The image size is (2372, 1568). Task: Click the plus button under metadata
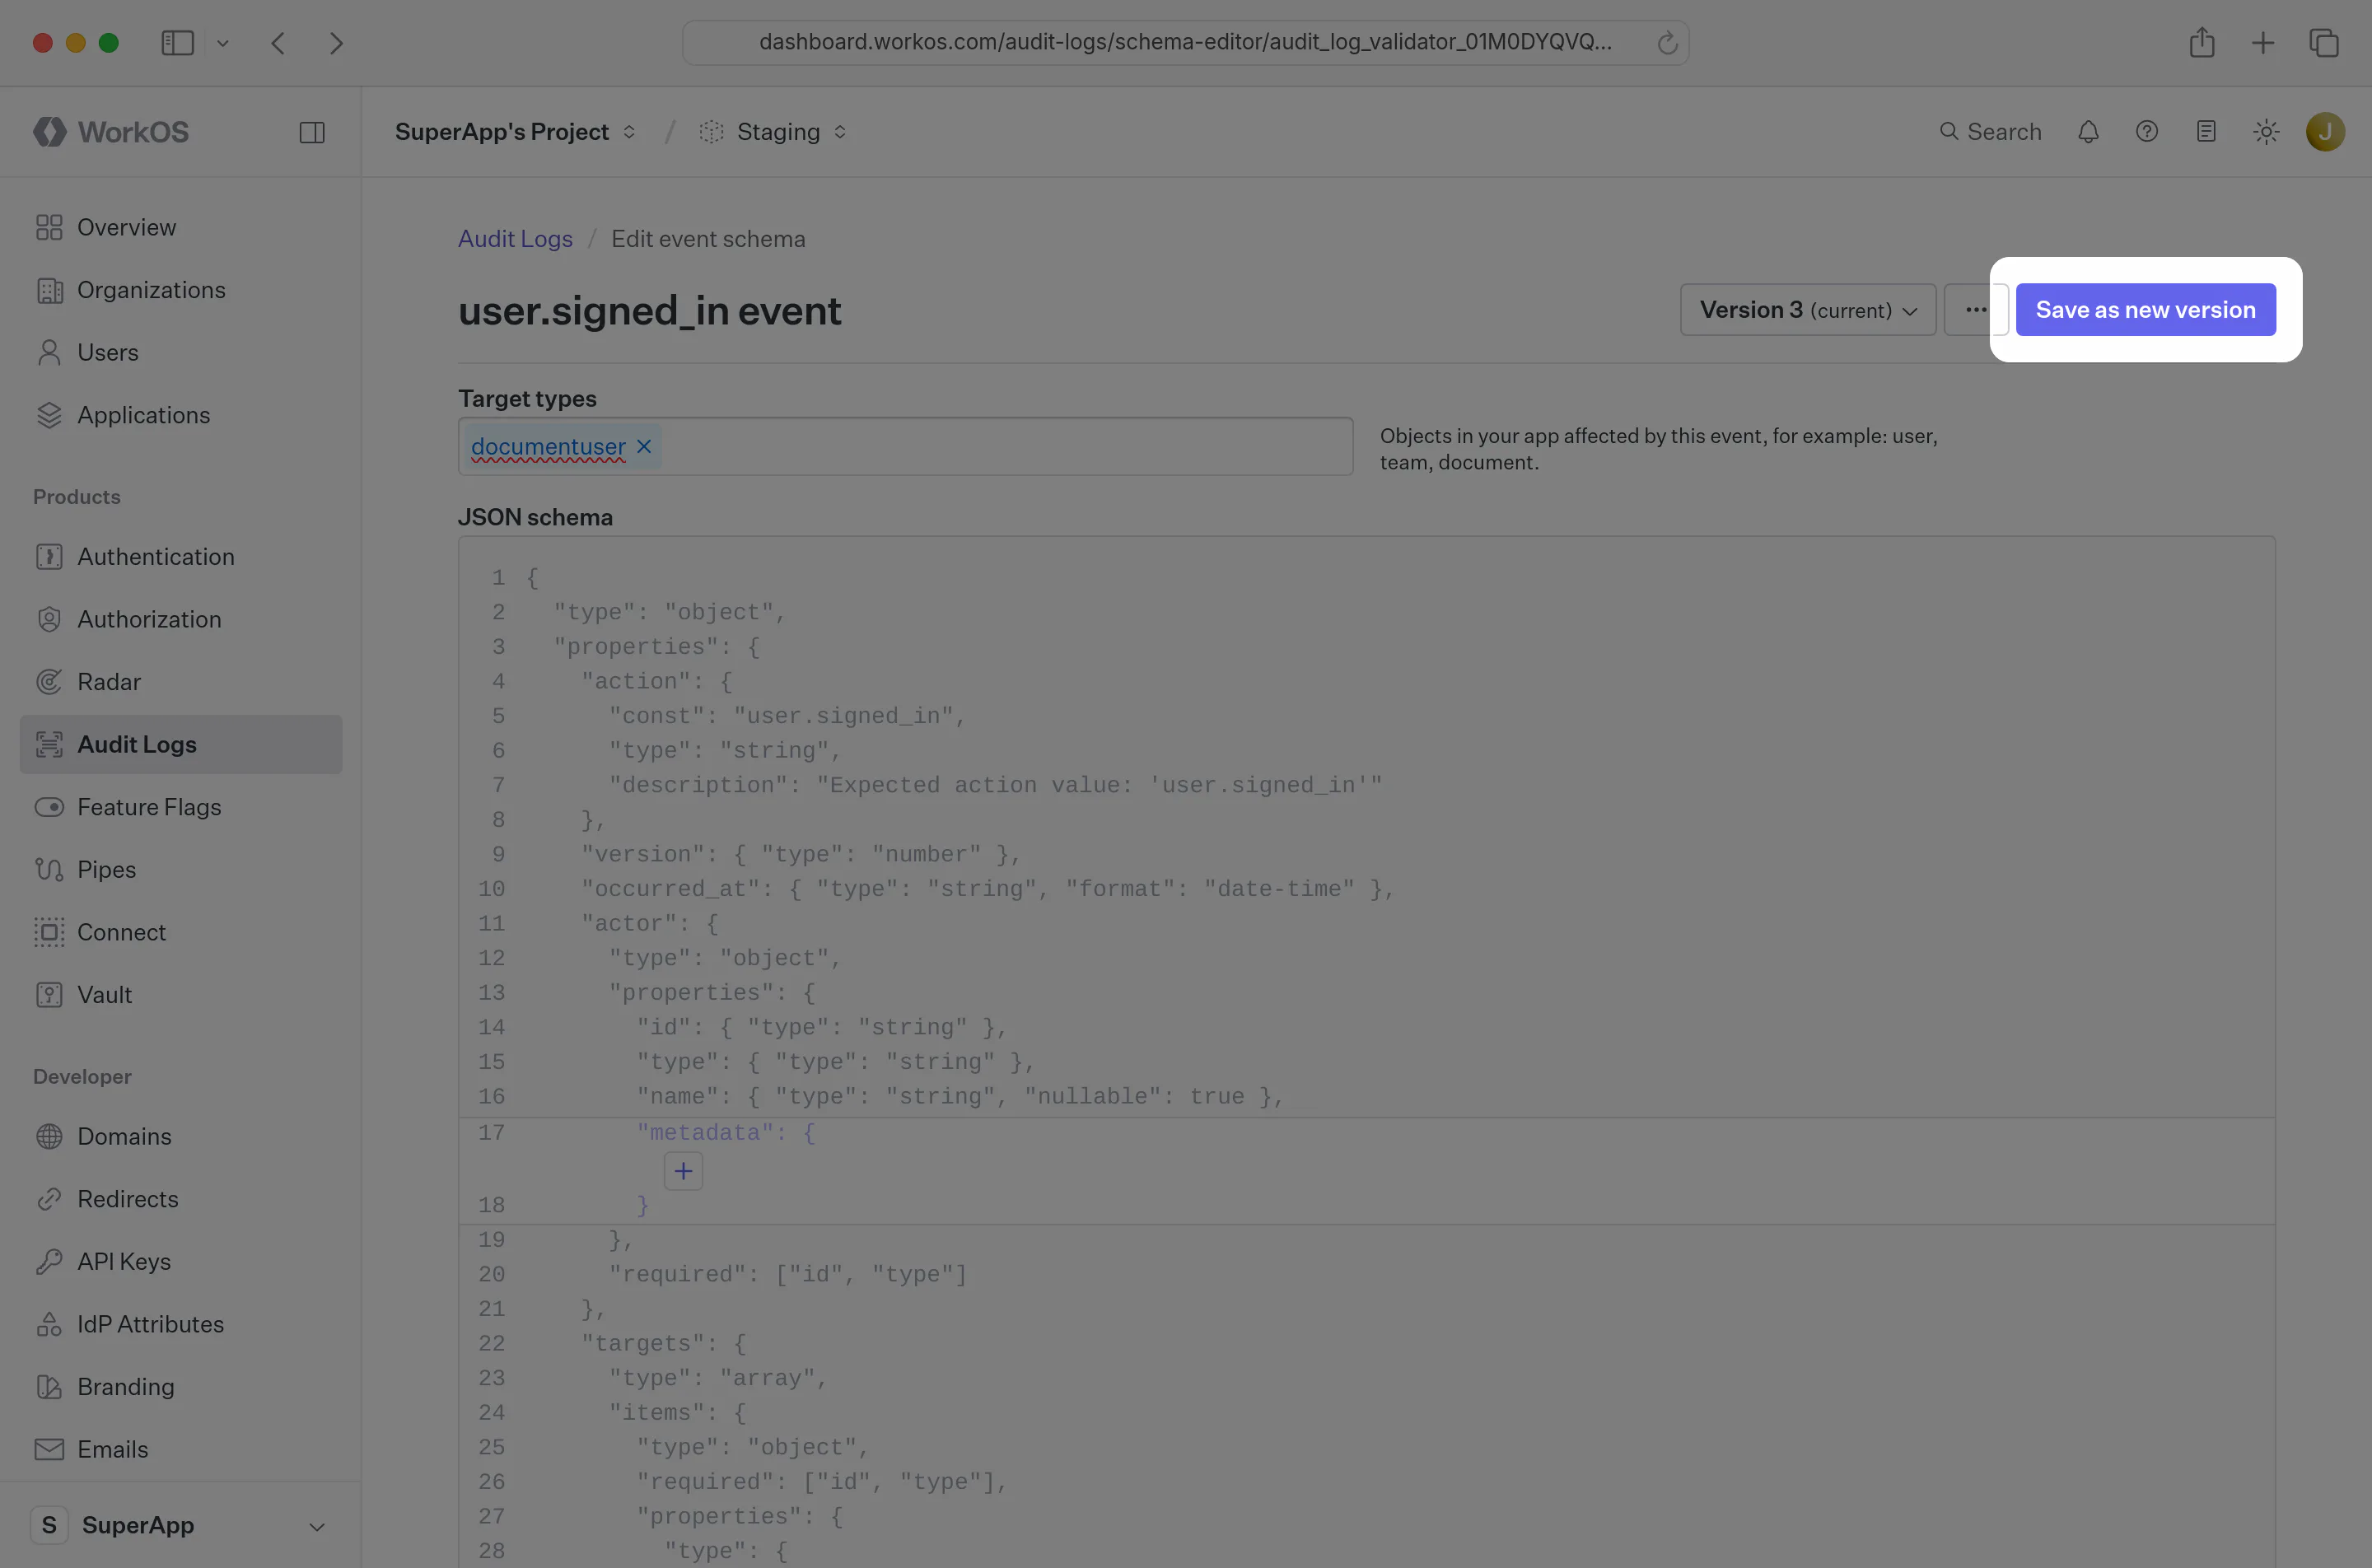(x=683, y=1171)
